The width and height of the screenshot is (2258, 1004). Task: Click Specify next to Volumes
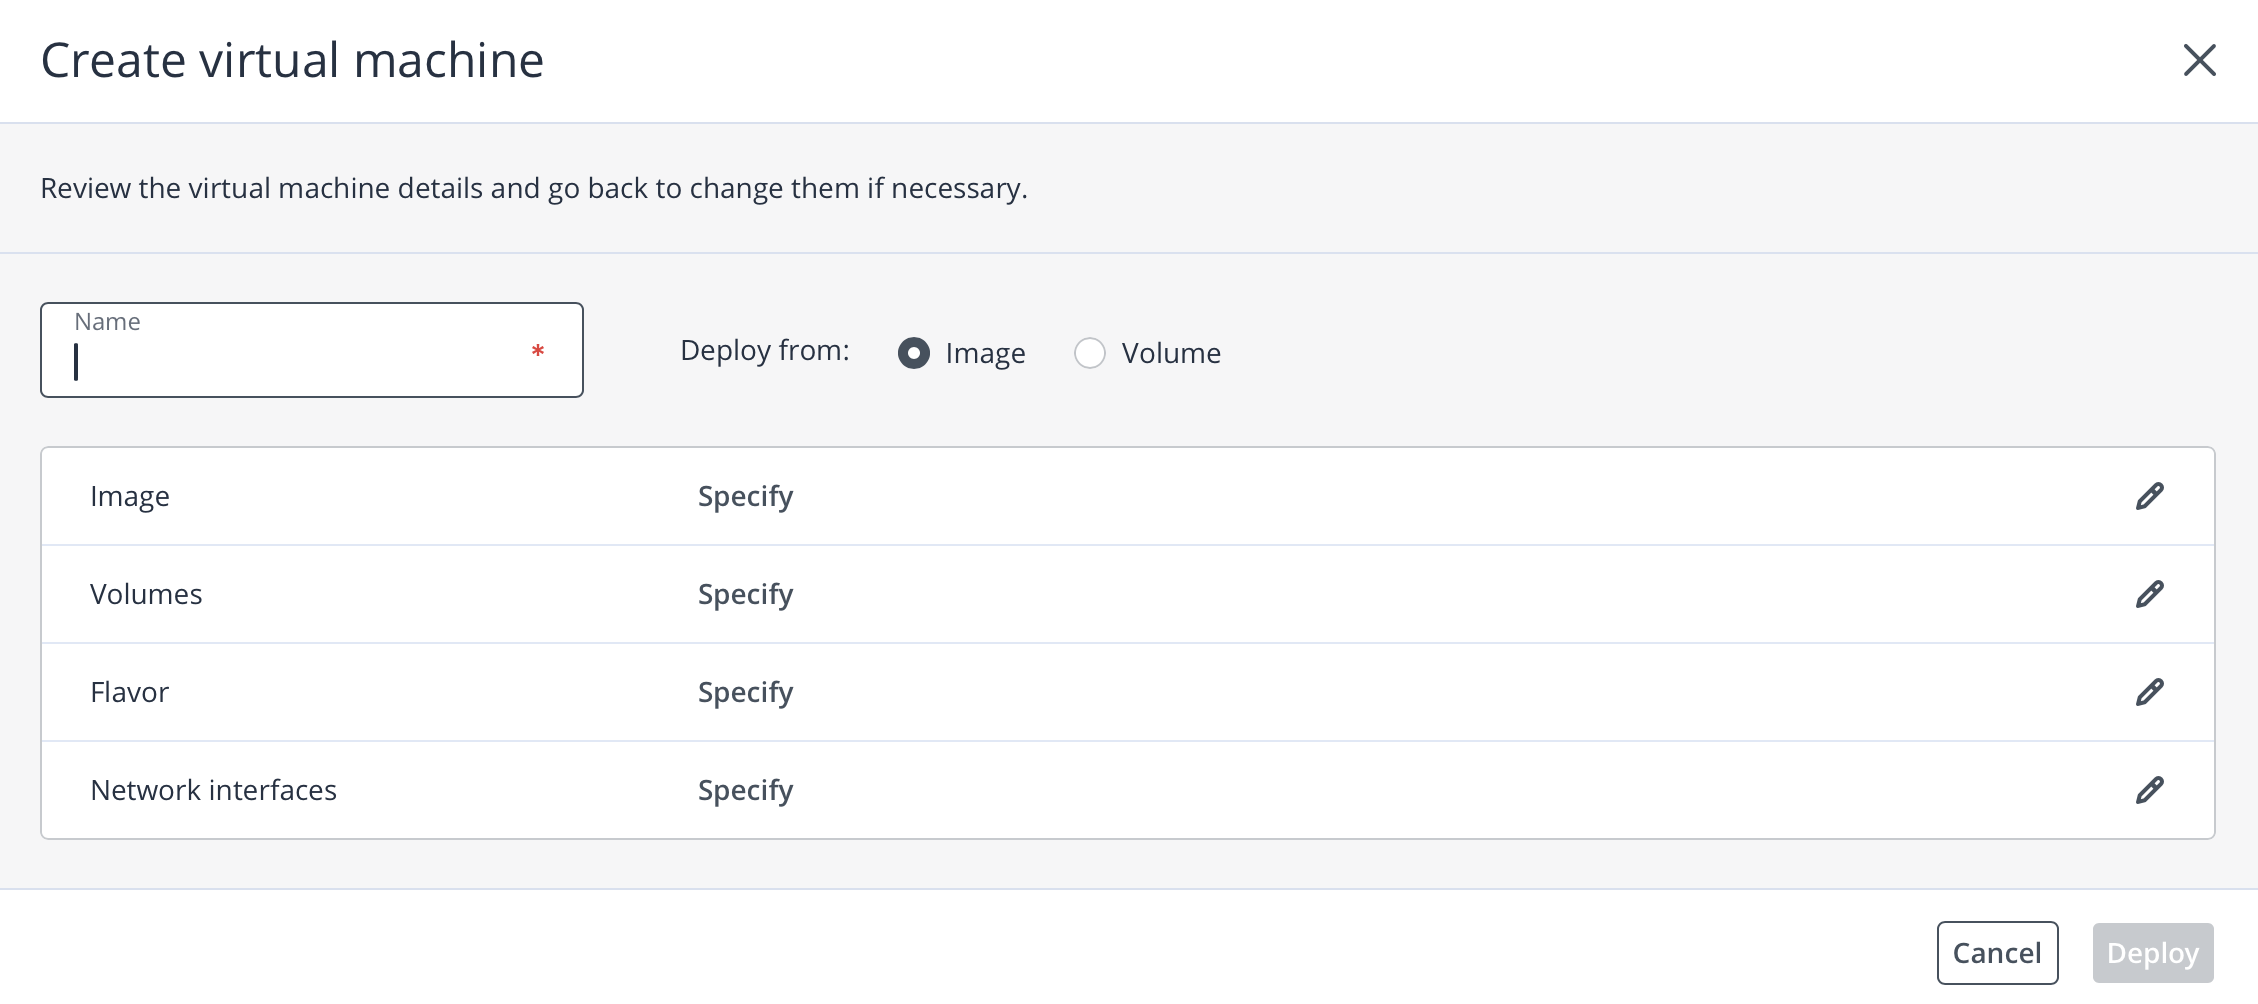coord(745,594)
